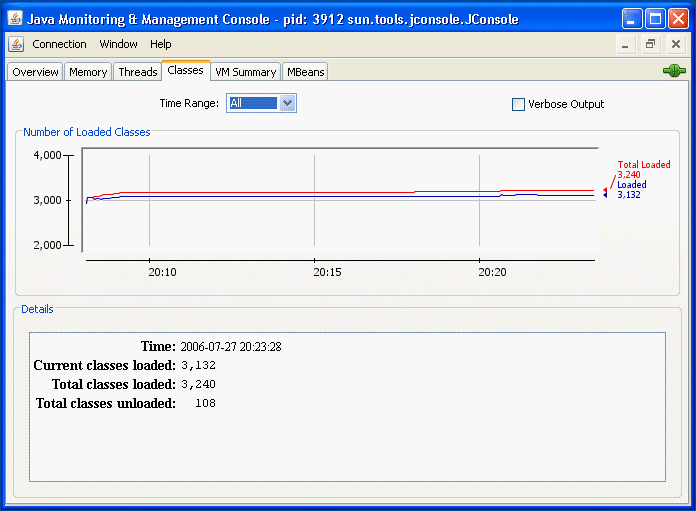
Task: Enable the Verbose Output checkbox
Action: (518, 104)
